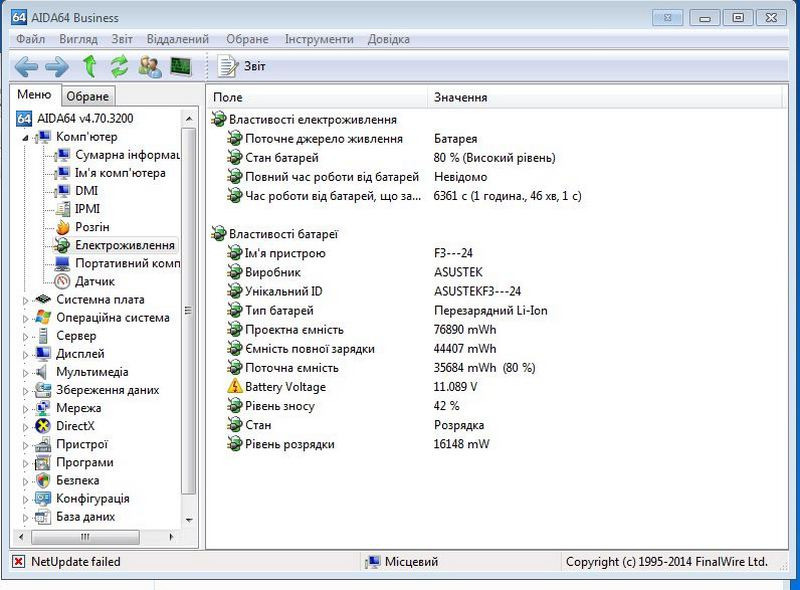
Task: Open the Довідка menu
Action: pyautogui.click(x=389, y=39)
